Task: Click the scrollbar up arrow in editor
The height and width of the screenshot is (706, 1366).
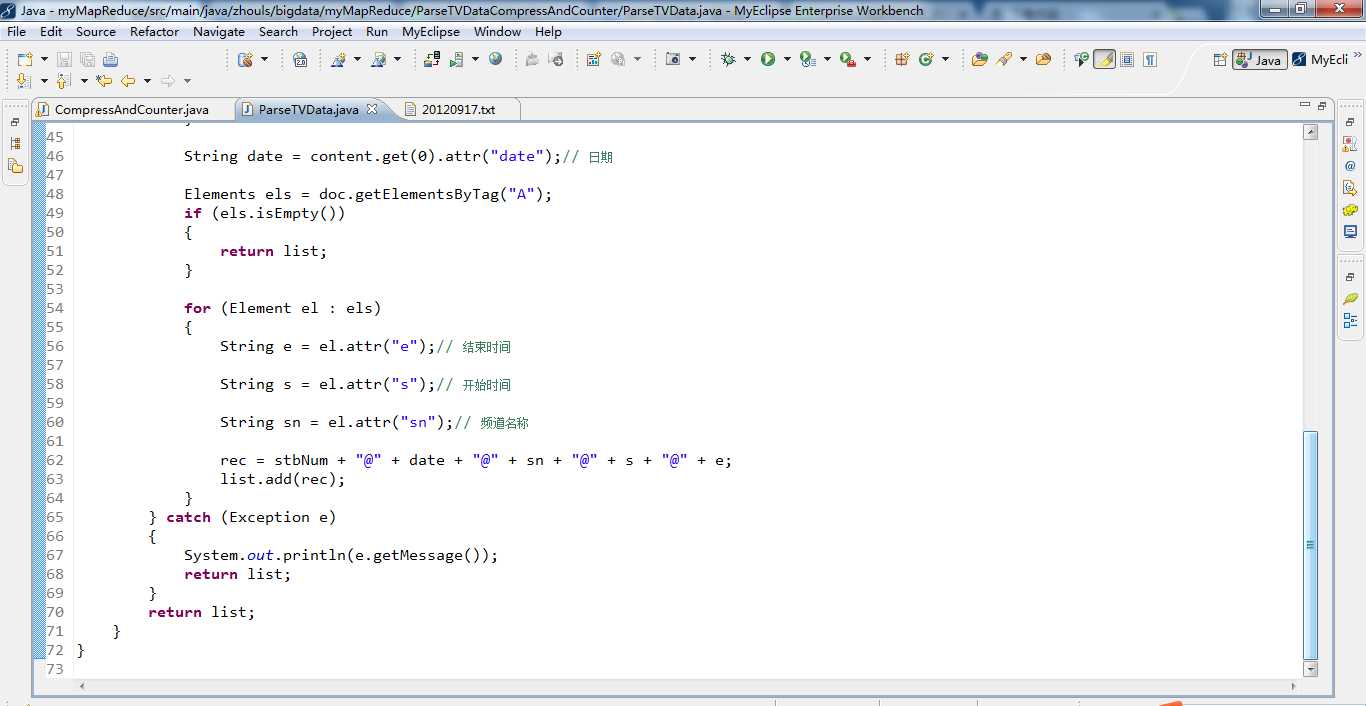Action: pyautogui.click(x=1310, y=132)
